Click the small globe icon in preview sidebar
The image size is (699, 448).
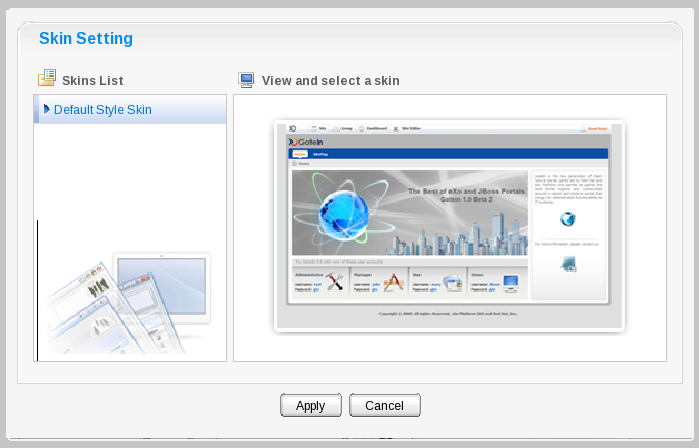coord(568,220)
